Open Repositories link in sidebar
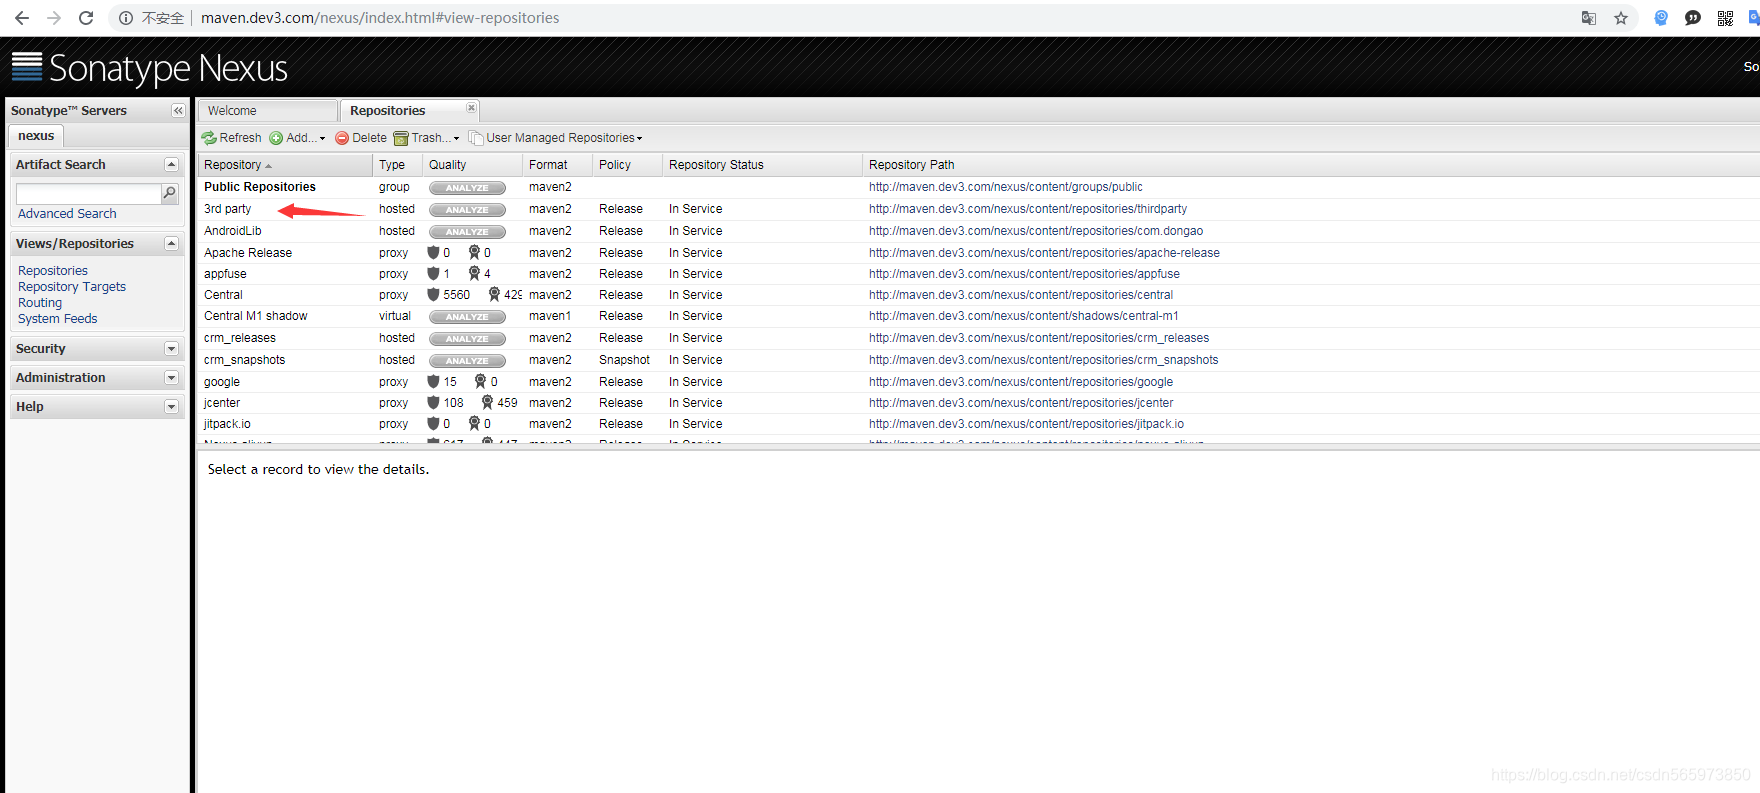This screenshot has width=1760, height=793. pyautogui.click(x=53, y=271)
